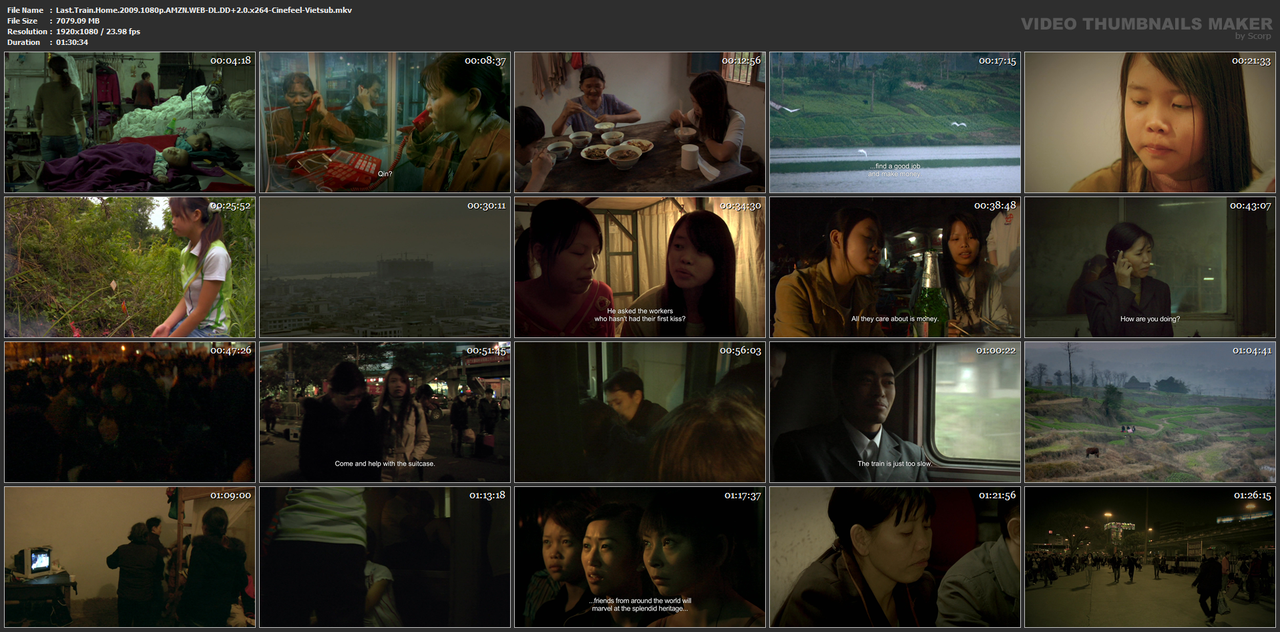Select the 01:21:56 woman looking down thumbnail
Screen dimensions: 1280x632
point(895,557)
